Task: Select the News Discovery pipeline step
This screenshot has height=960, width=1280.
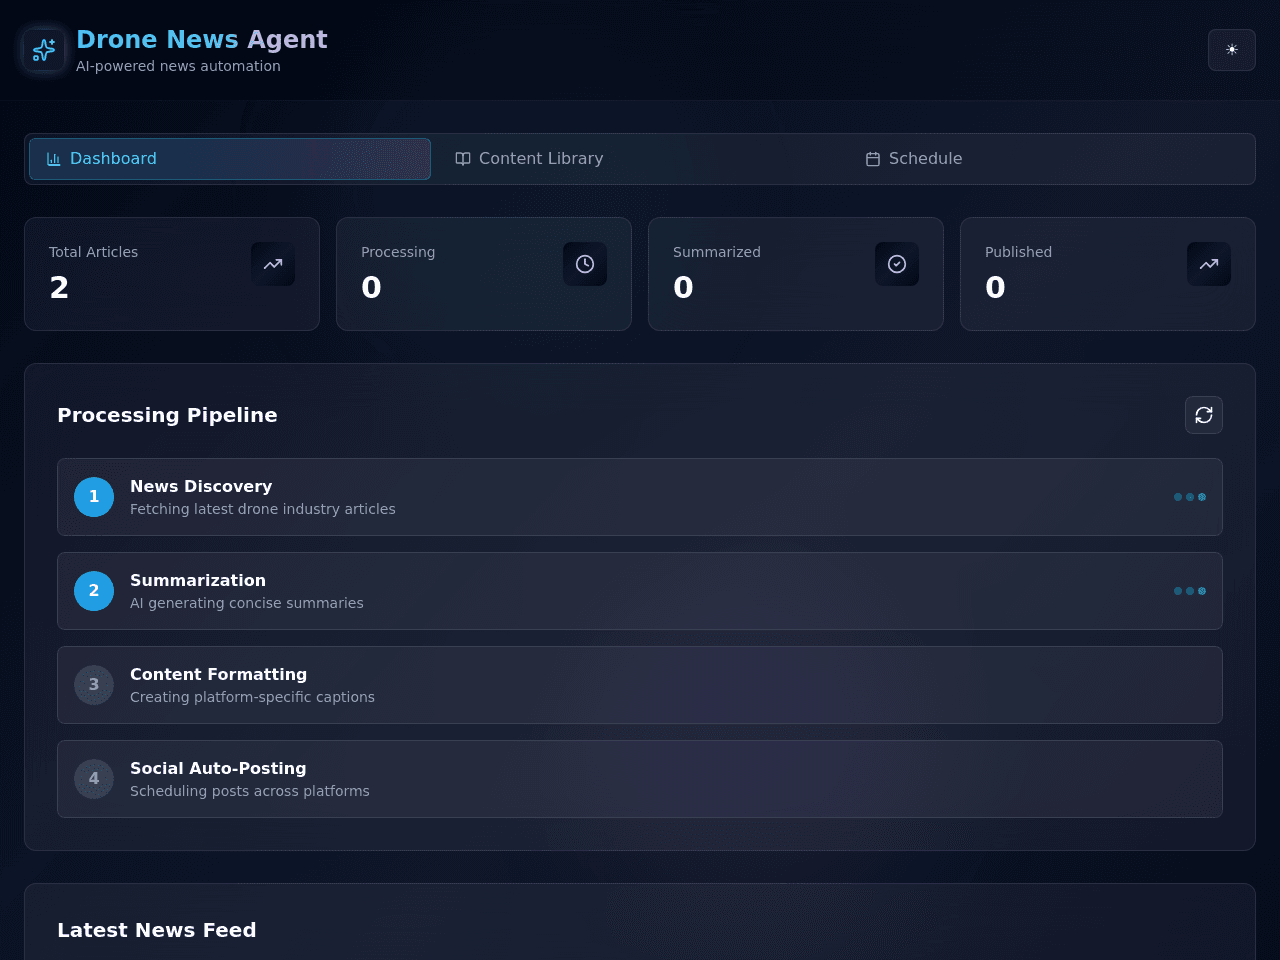Action: click(640, 497)
